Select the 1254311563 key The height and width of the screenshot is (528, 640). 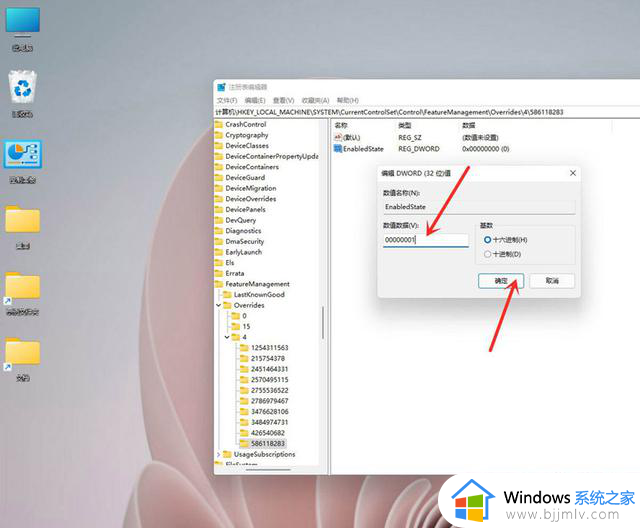coord(270,347)
